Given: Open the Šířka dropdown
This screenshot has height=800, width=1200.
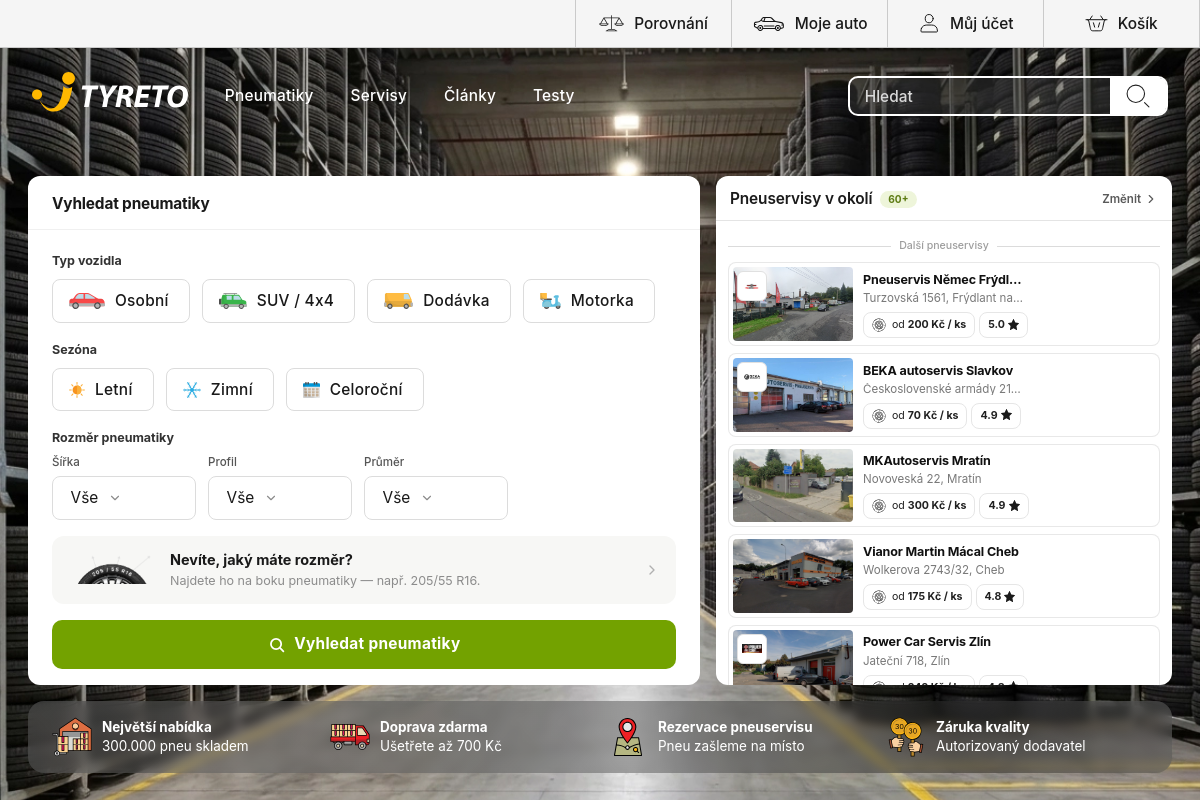Looking at the screenshot, I should pyautogui.click(x=124, y=498).
